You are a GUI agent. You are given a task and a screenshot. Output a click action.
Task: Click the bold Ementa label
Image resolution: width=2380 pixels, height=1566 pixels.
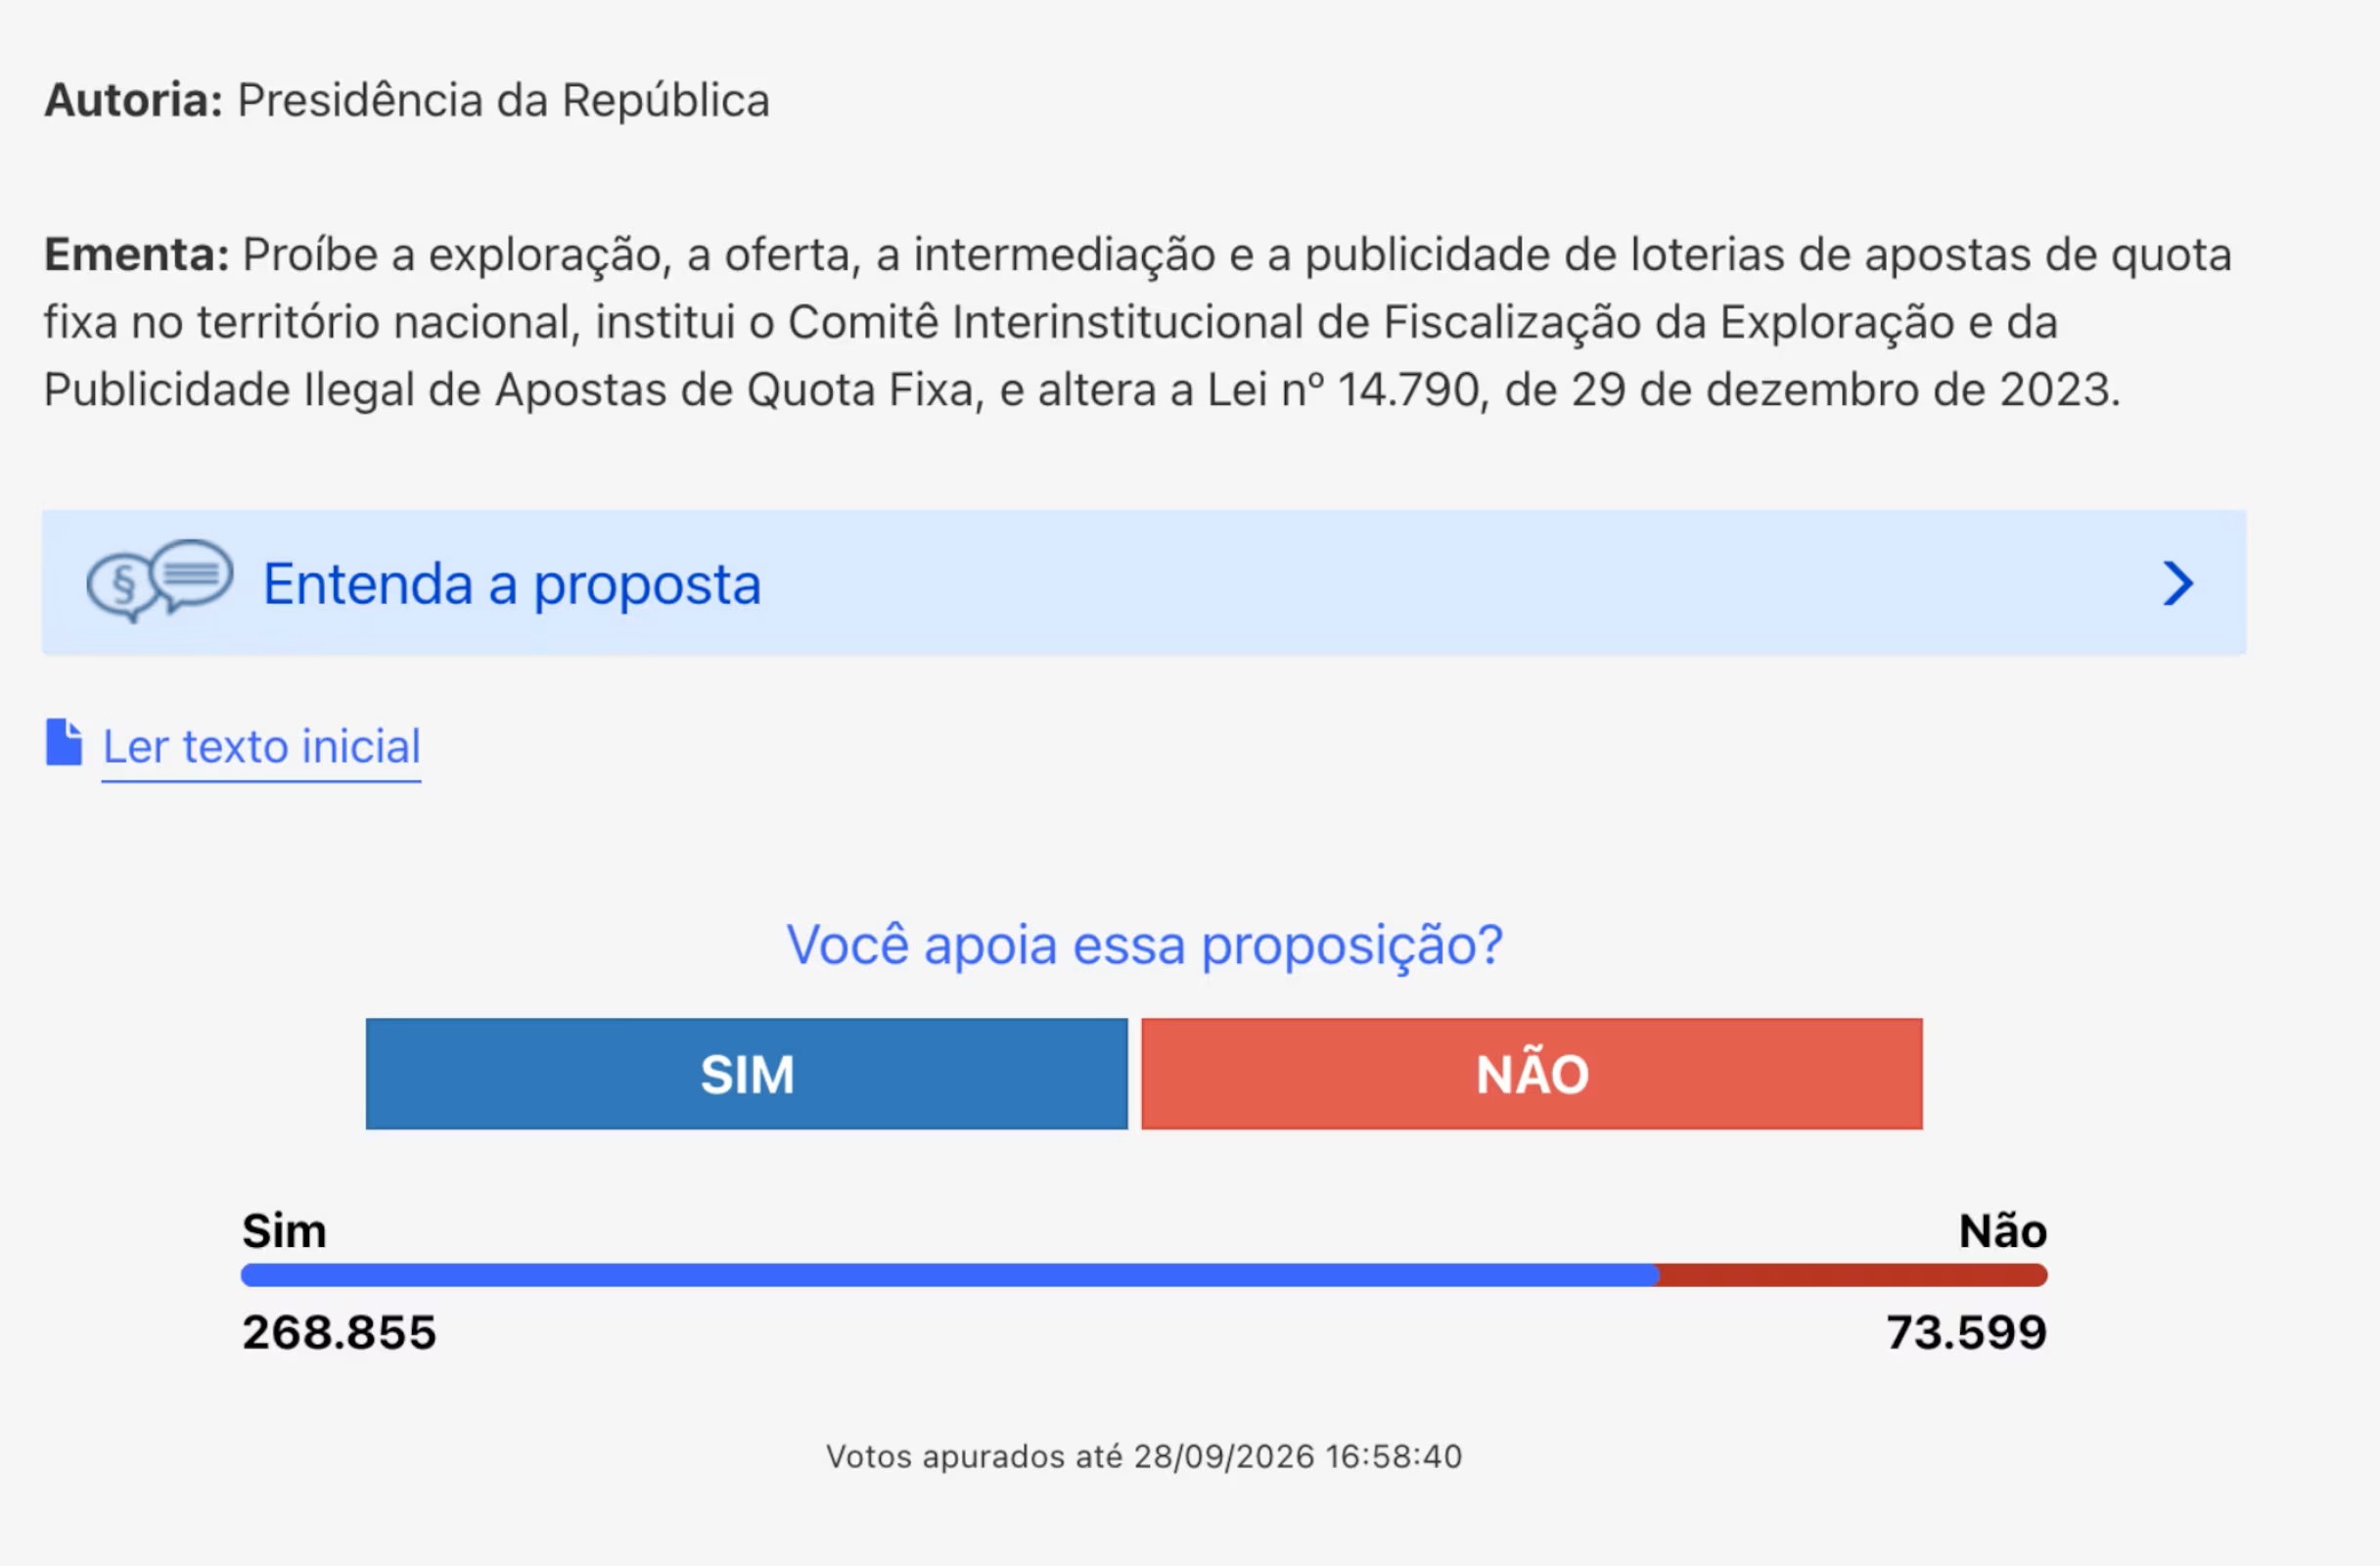[137, 255]
